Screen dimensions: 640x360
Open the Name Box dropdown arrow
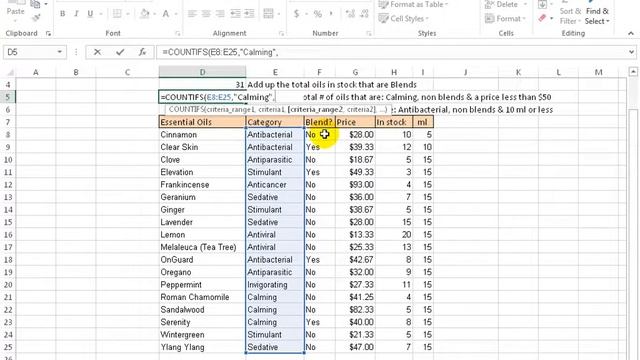pyautogui.click(x=60, y=52)
